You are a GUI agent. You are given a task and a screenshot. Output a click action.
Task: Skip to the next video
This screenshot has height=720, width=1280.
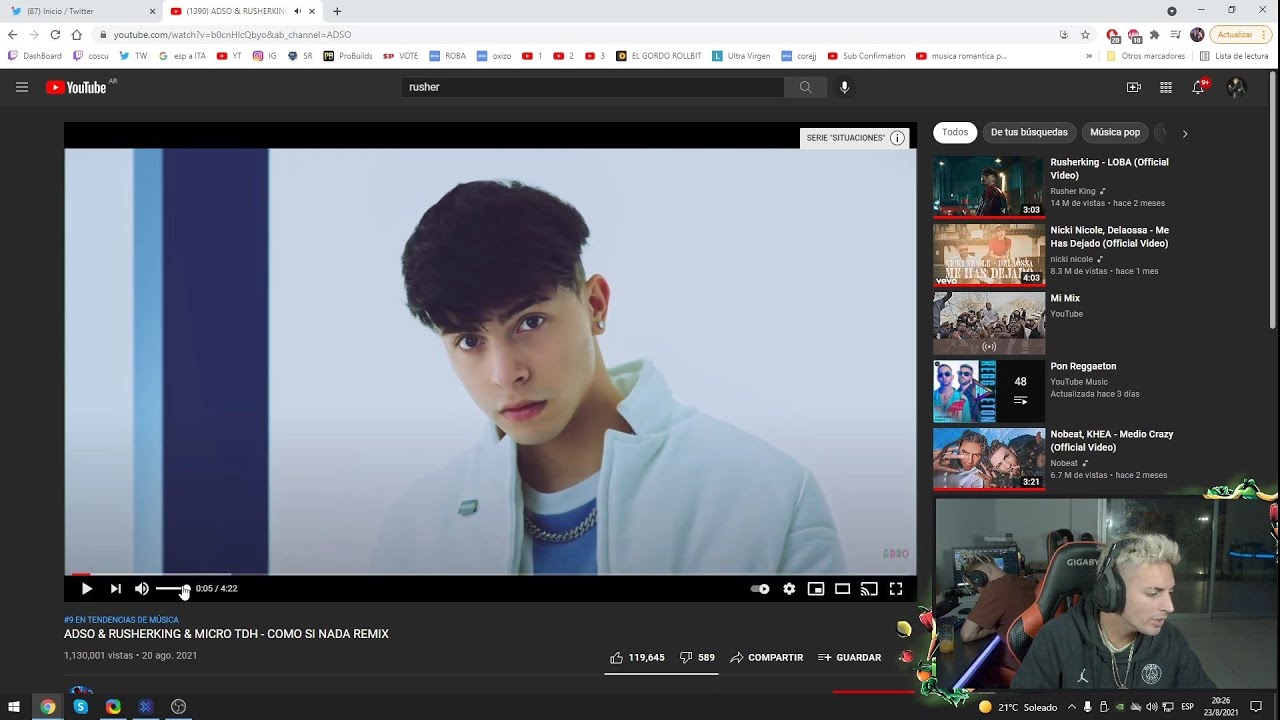[116, 589]
